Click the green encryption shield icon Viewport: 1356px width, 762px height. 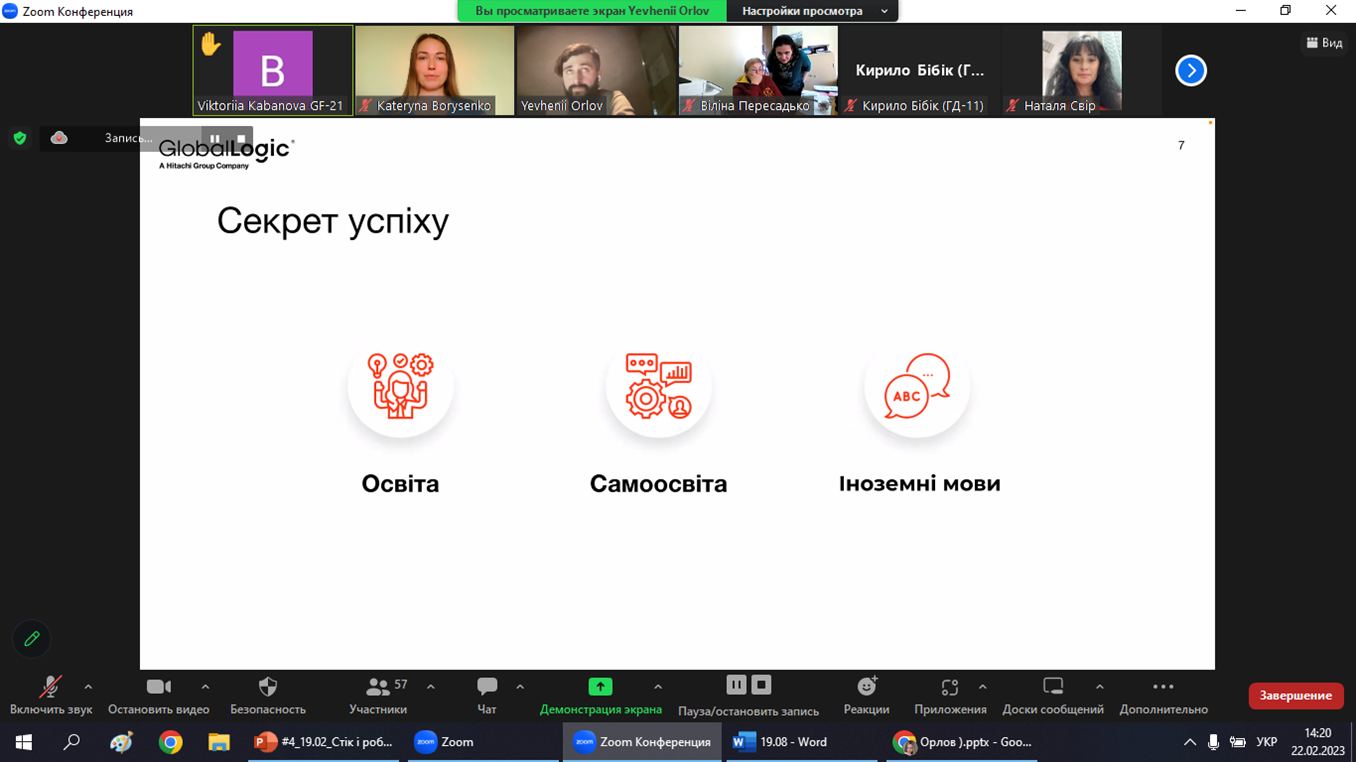tap(20, 138)
